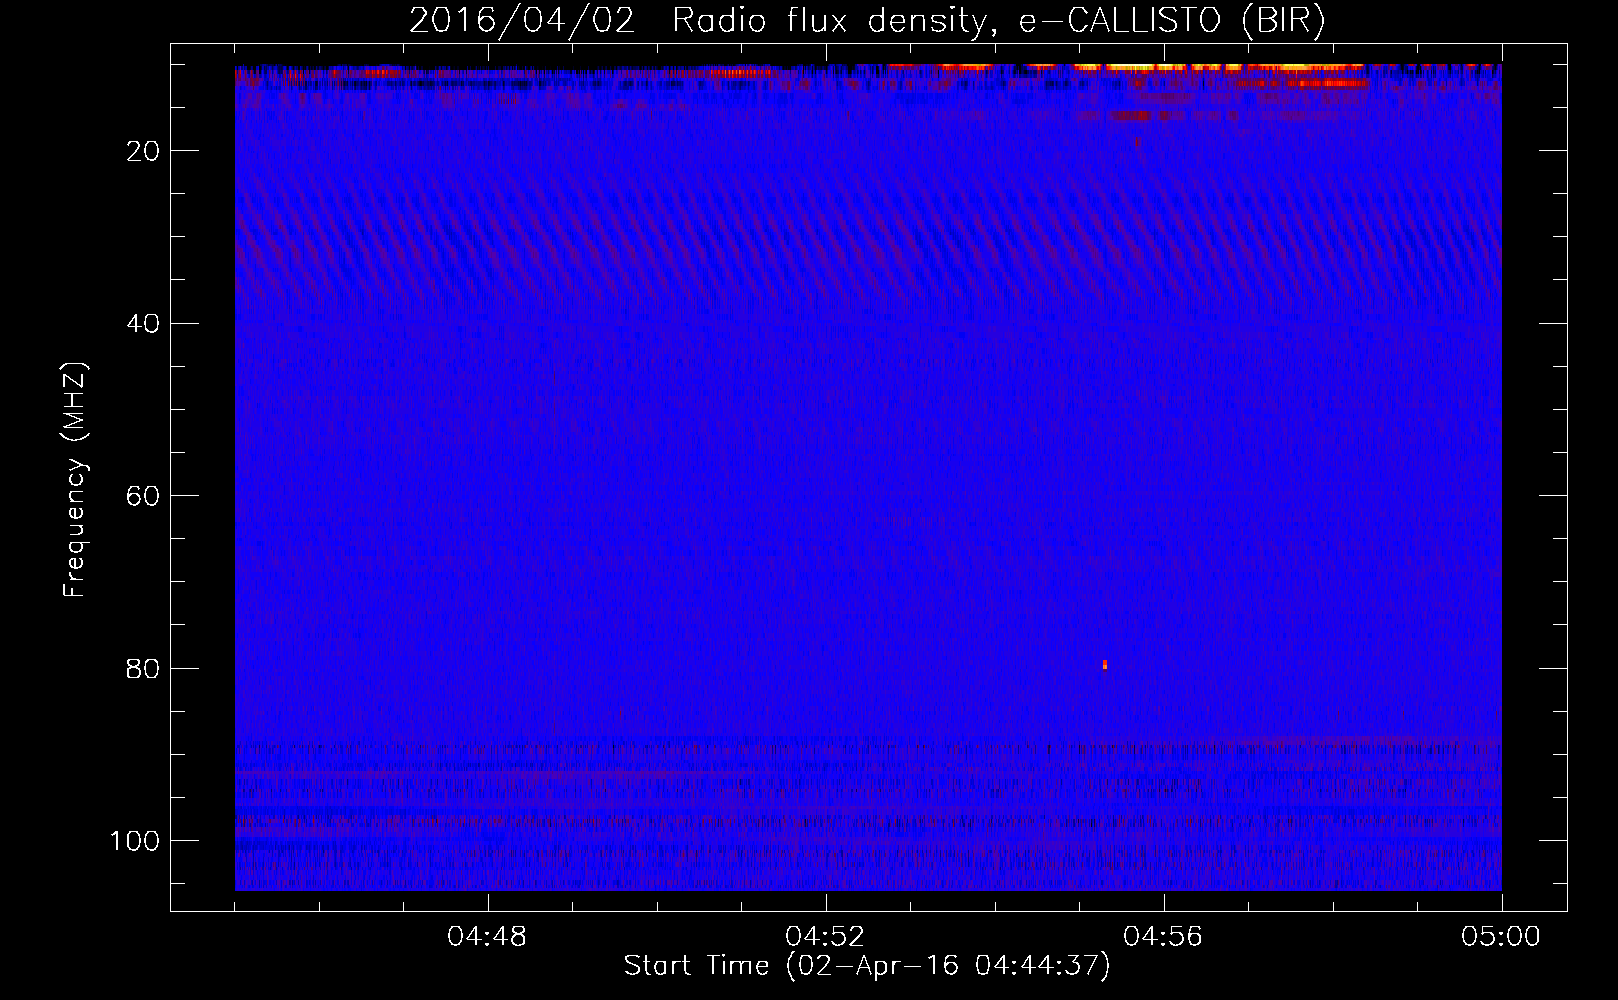Click the '05:00' time tick label
The image size is (1618, 1000).
click(1501, 937)
